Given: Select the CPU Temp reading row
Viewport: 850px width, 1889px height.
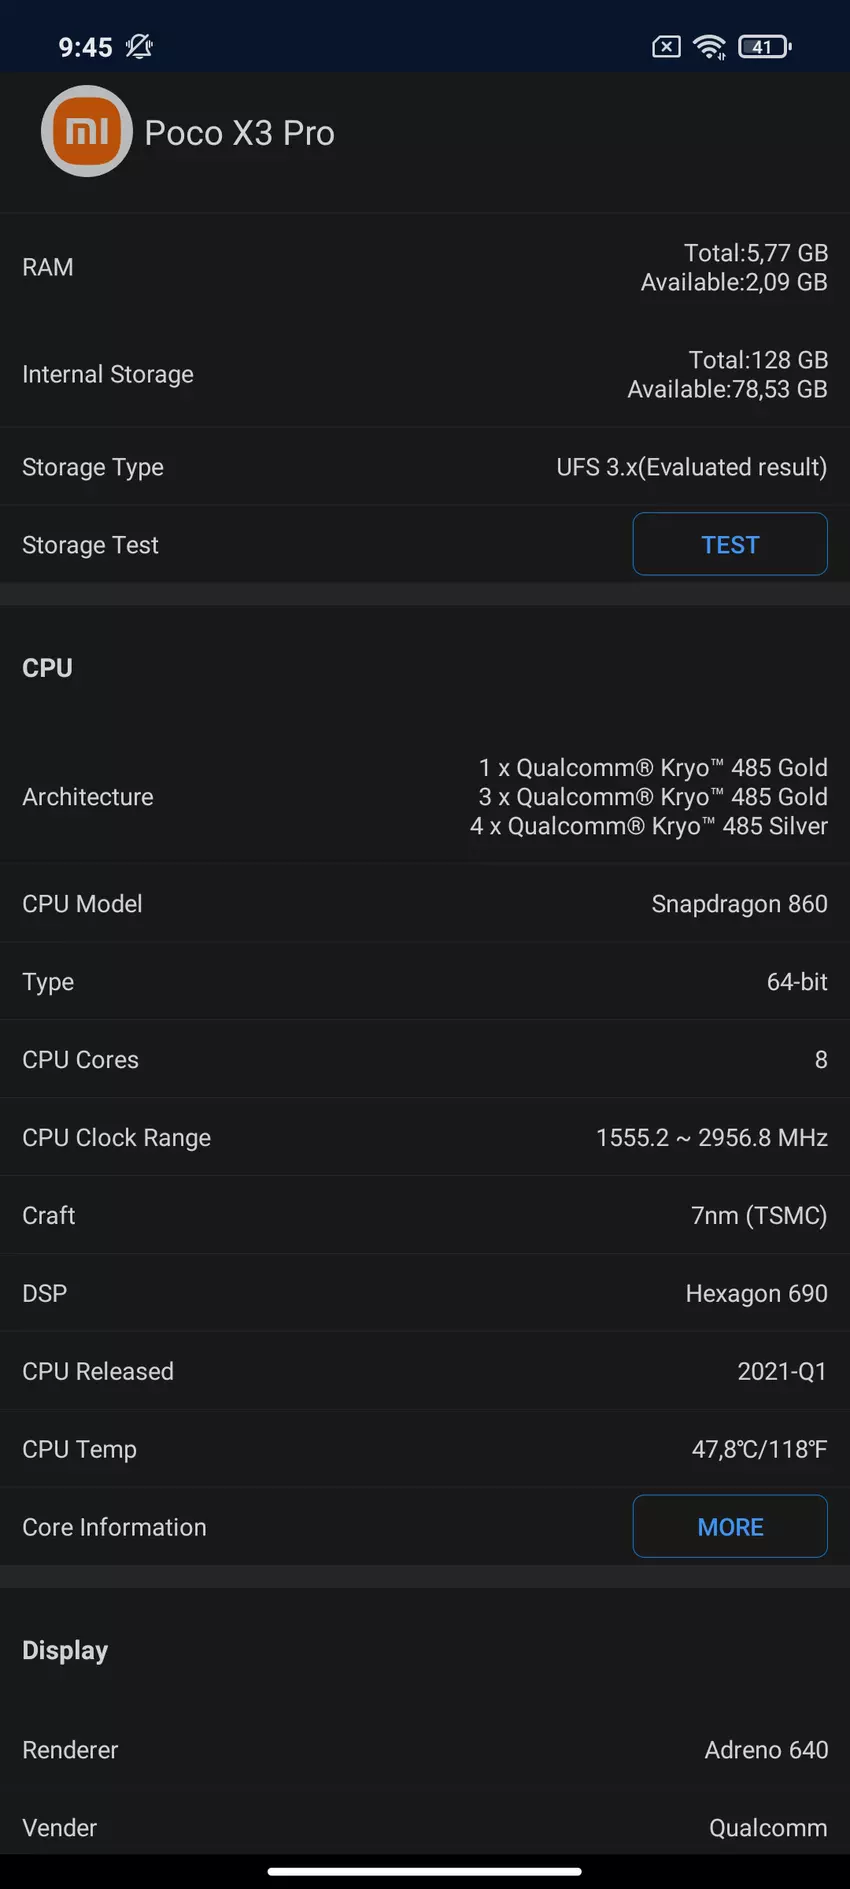Looking at the screenshot, I should [x=425, y=1449].
